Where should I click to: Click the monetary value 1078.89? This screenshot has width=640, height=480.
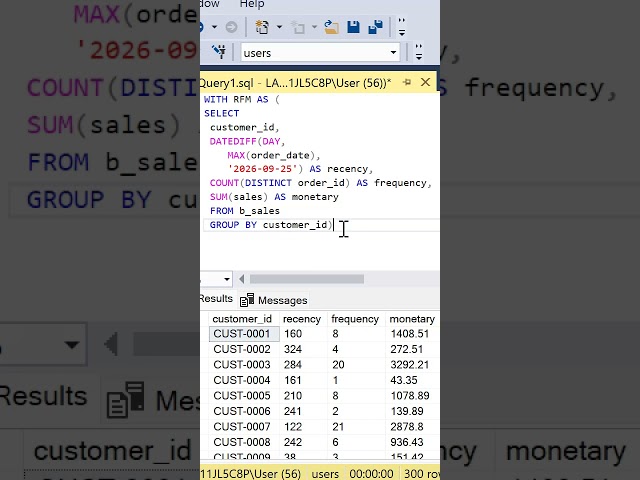tap(409, 396)
